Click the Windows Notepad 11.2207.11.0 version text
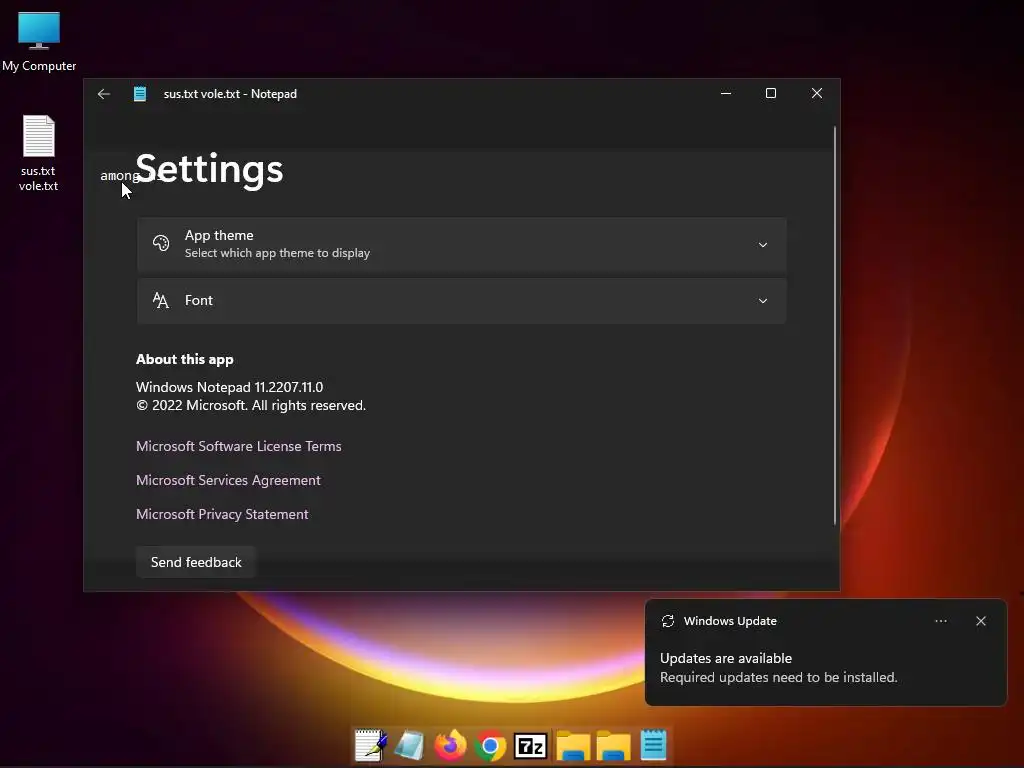This screenshot has width=1024, height=768. pyautogui.click(x=229, y=387)
